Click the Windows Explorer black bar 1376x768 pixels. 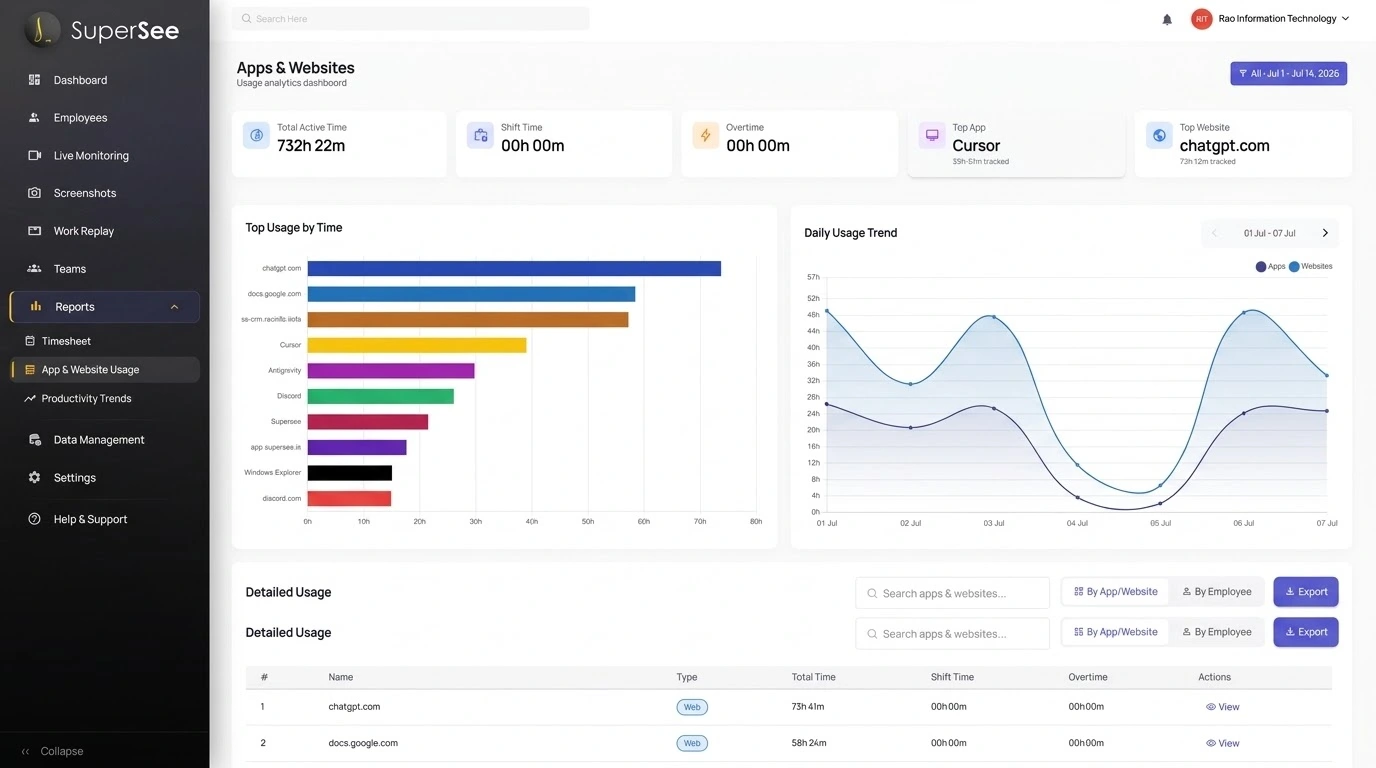tap(350, 473)
